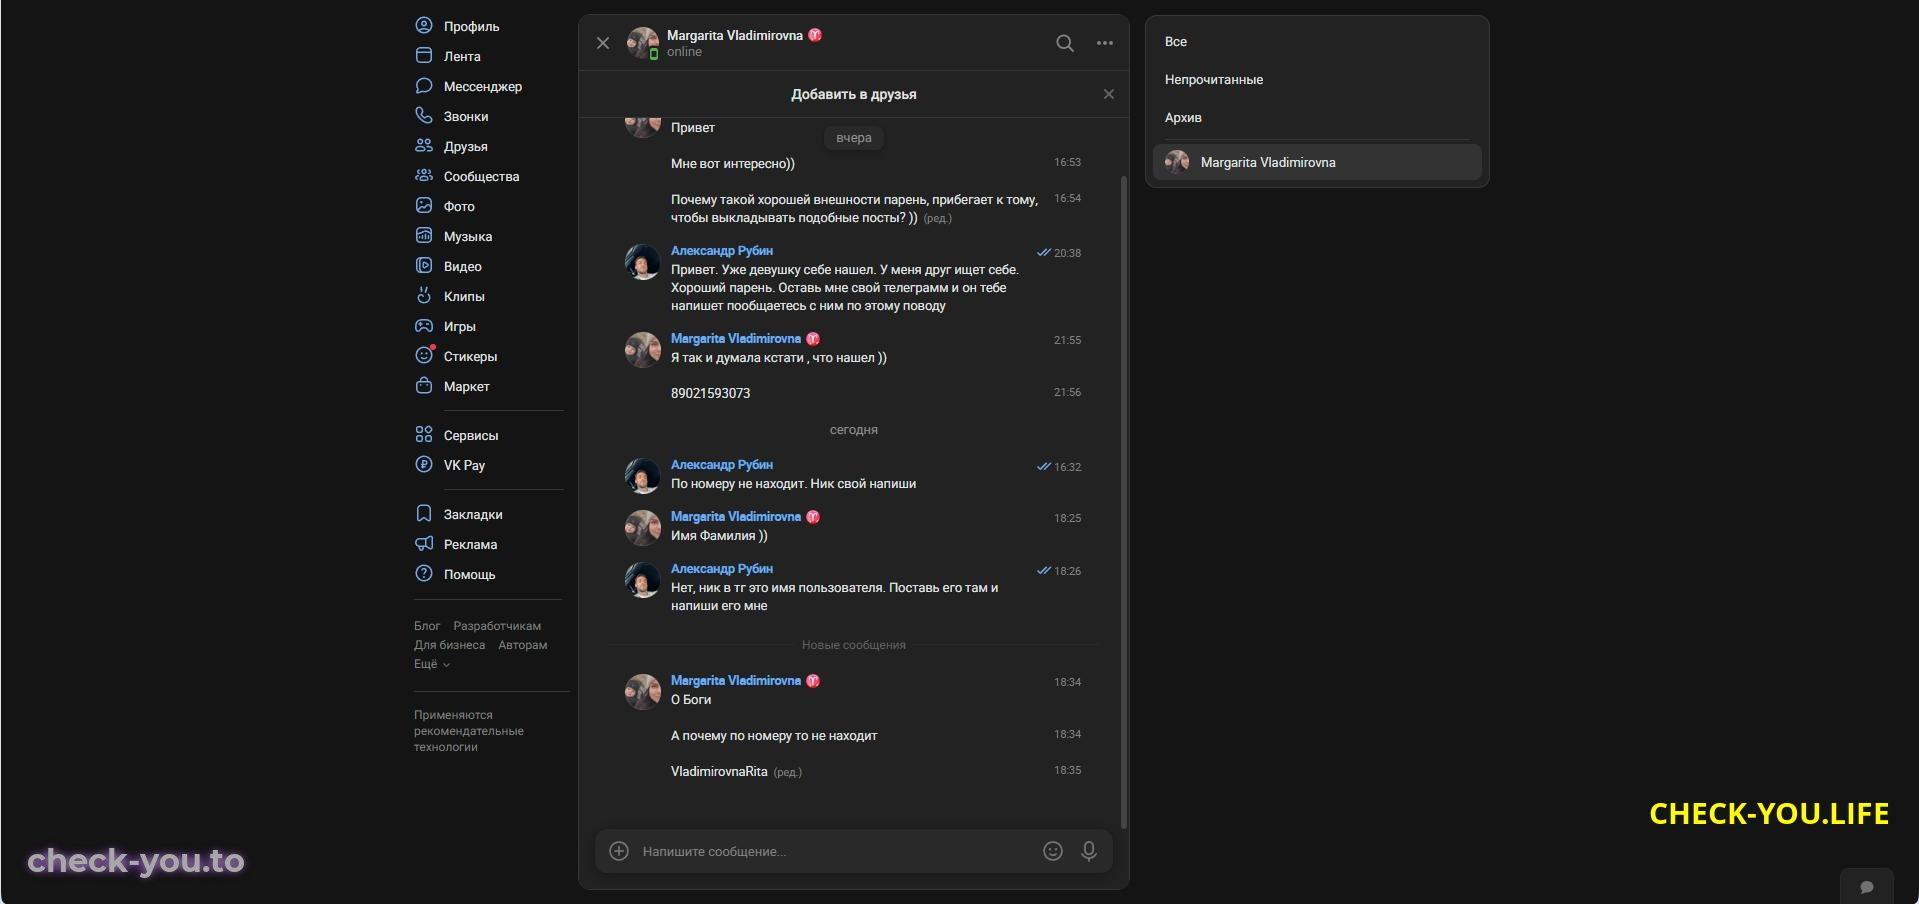1919x904 pixels.
Task: Open the Закладки menu label
Action: 473,515
